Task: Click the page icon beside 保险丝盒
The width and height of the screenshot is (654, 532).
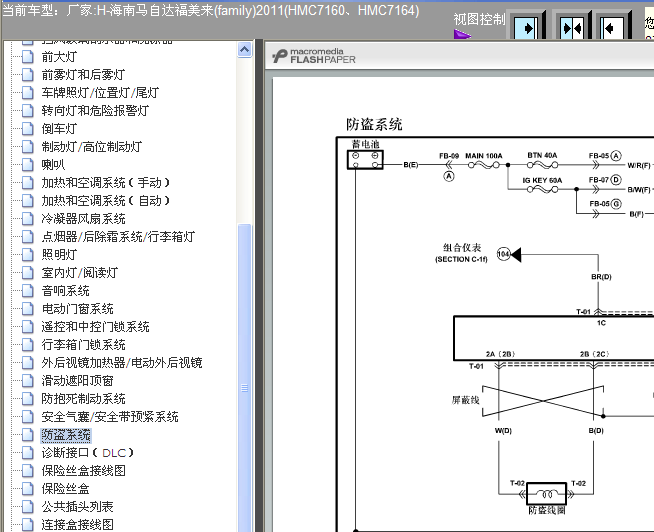Action: [28, 489]
